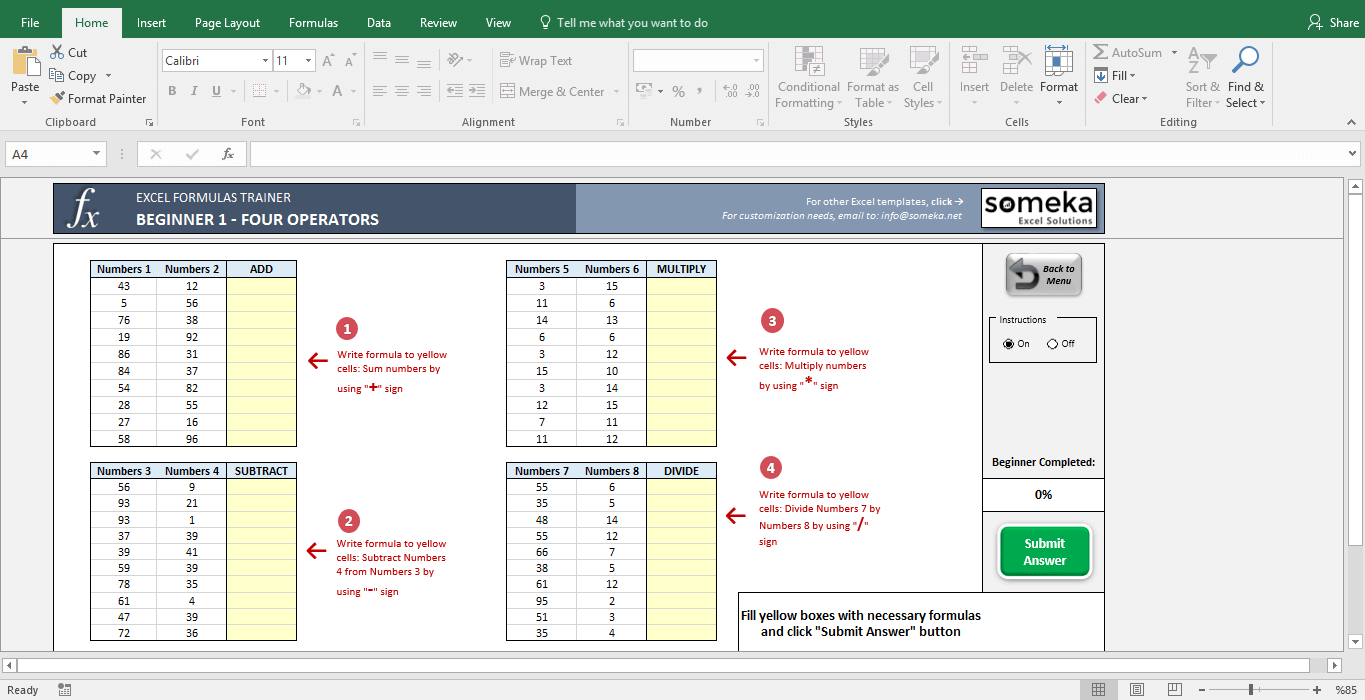Viewport: 1365px width, 700px height.
Task: Click the Share person icon
Action: pyautogui.click(x=1315, y=22)
